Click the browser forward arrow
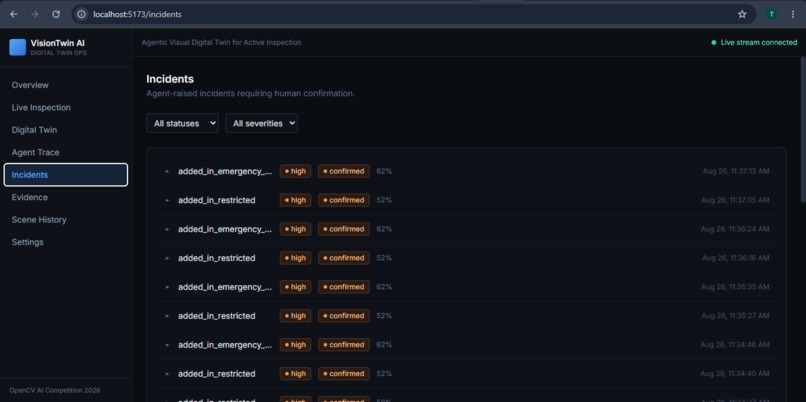The height and width of the screenshot is (402, 806). click(x=35, y=14)
